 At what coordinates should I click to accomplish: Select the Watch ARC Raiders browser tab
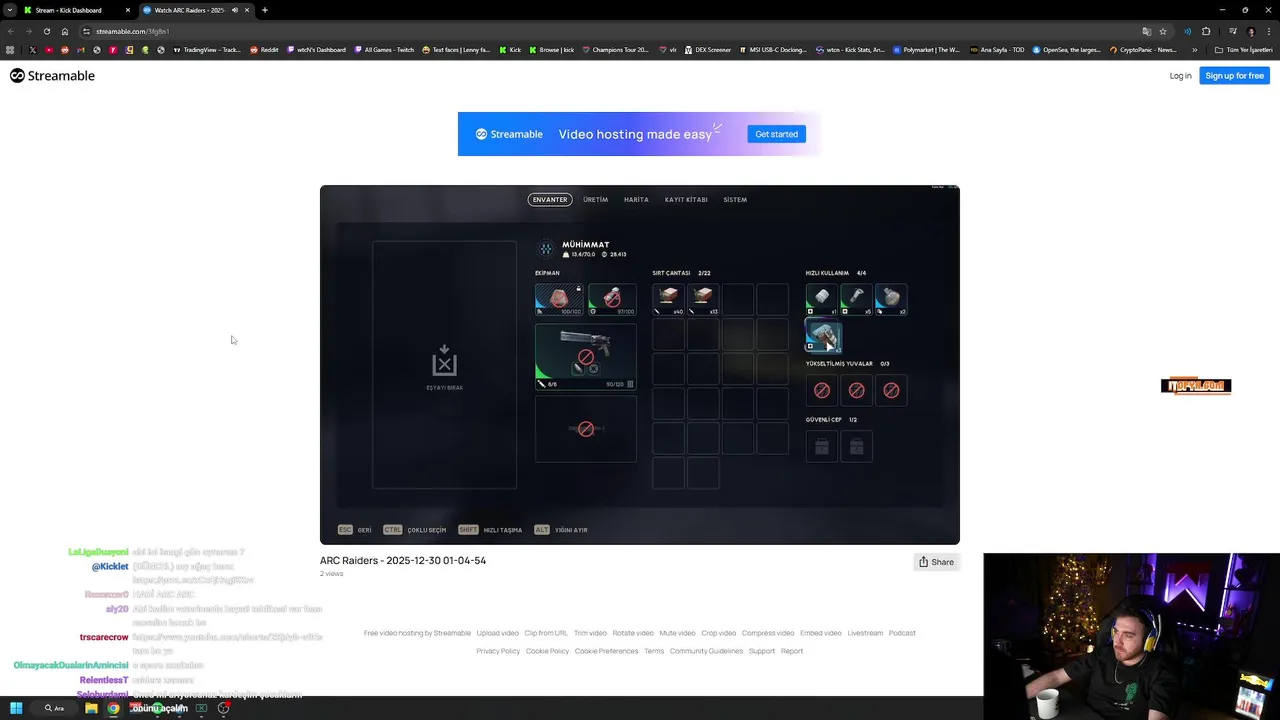195,10
